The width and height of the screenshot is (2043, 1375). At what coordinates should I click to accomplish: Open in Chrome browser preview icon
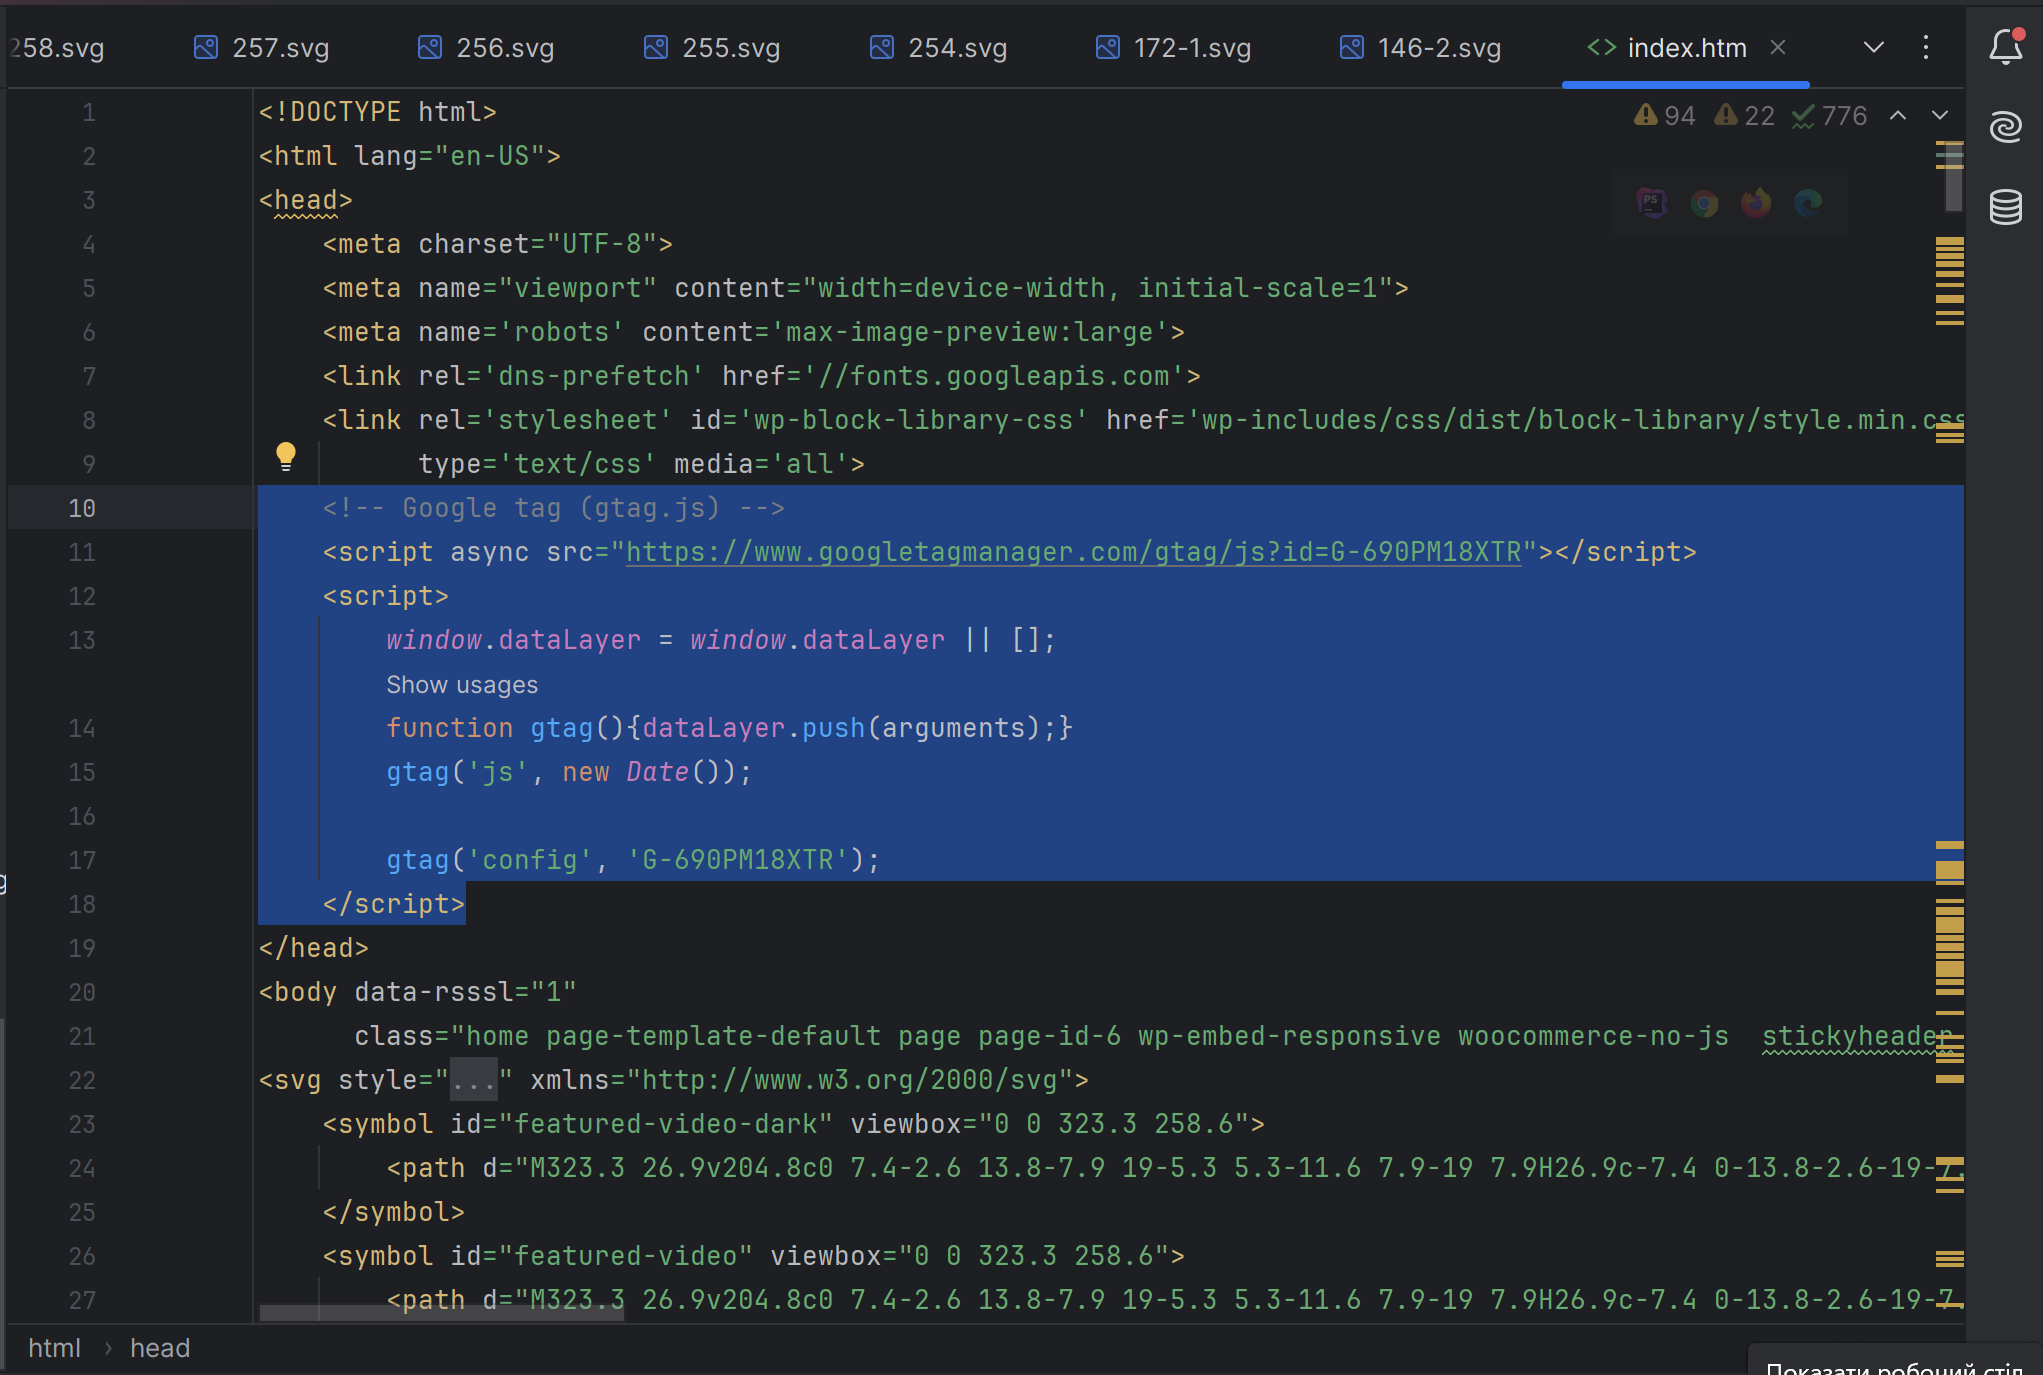tap(1704, 204)
